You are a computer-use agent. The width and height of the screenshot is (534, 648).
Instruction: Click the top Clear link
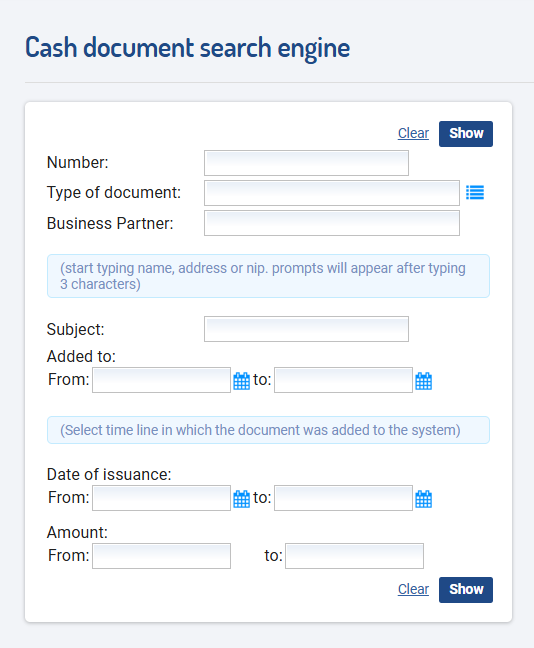(413, 133)
